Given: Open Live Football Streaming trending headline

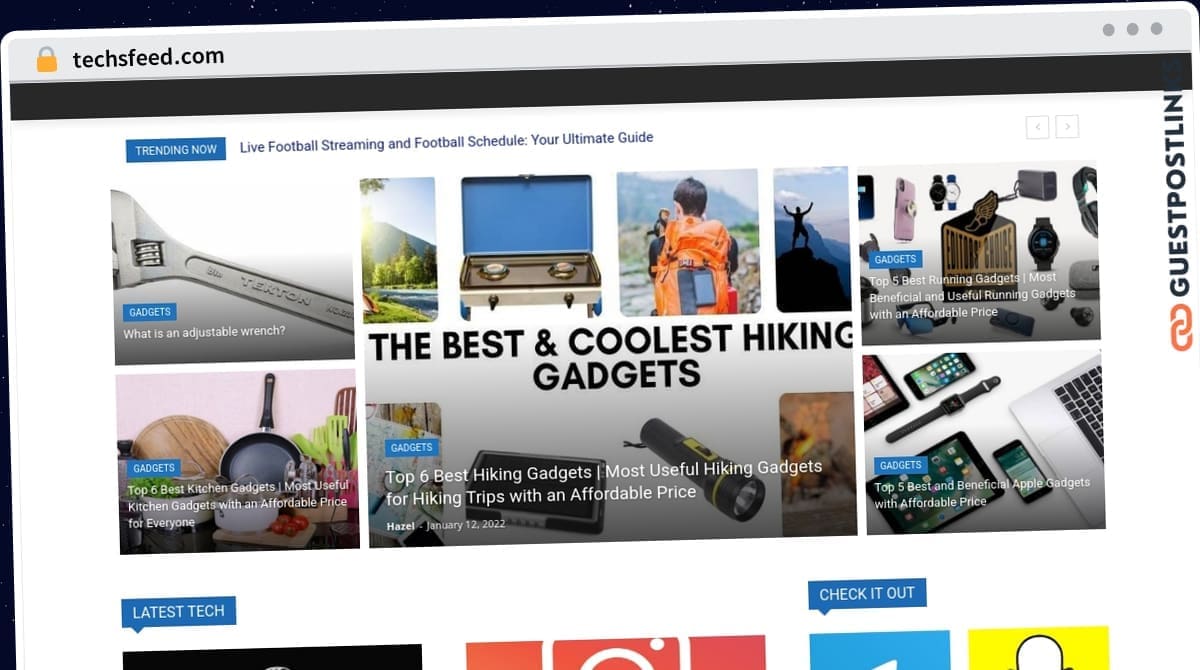Looking at the screenshot, I should (x=446, y=141).
